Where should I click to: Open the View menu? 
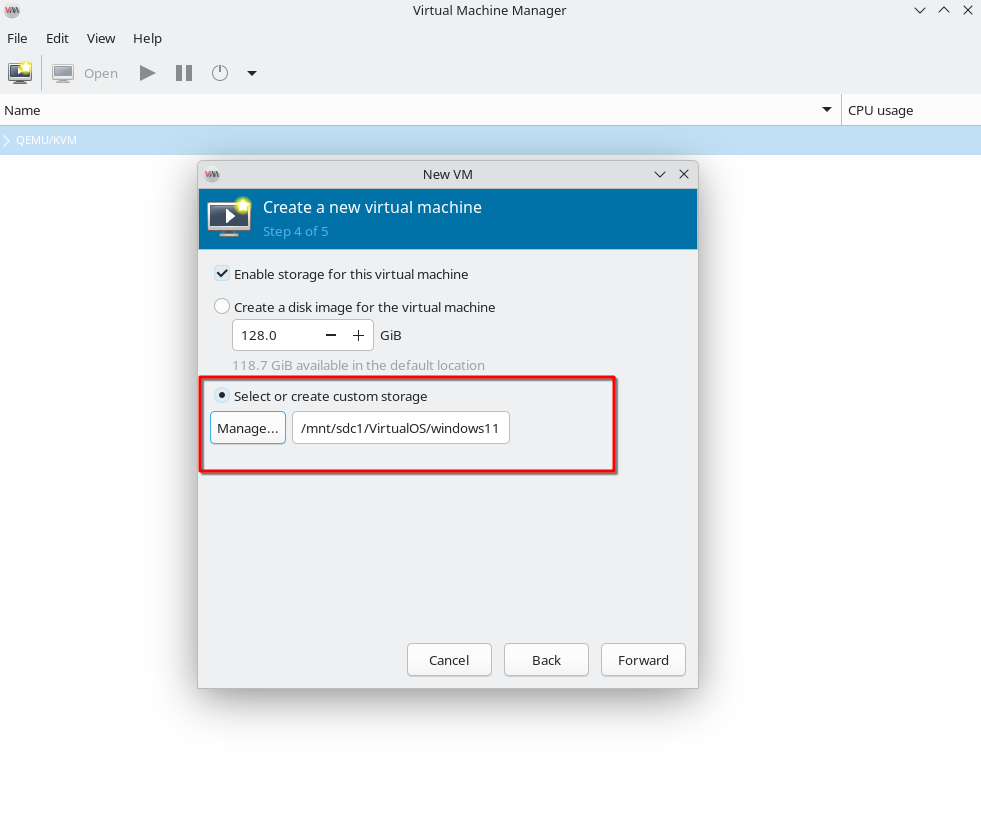pyautogui.click(x=101, y=38)
